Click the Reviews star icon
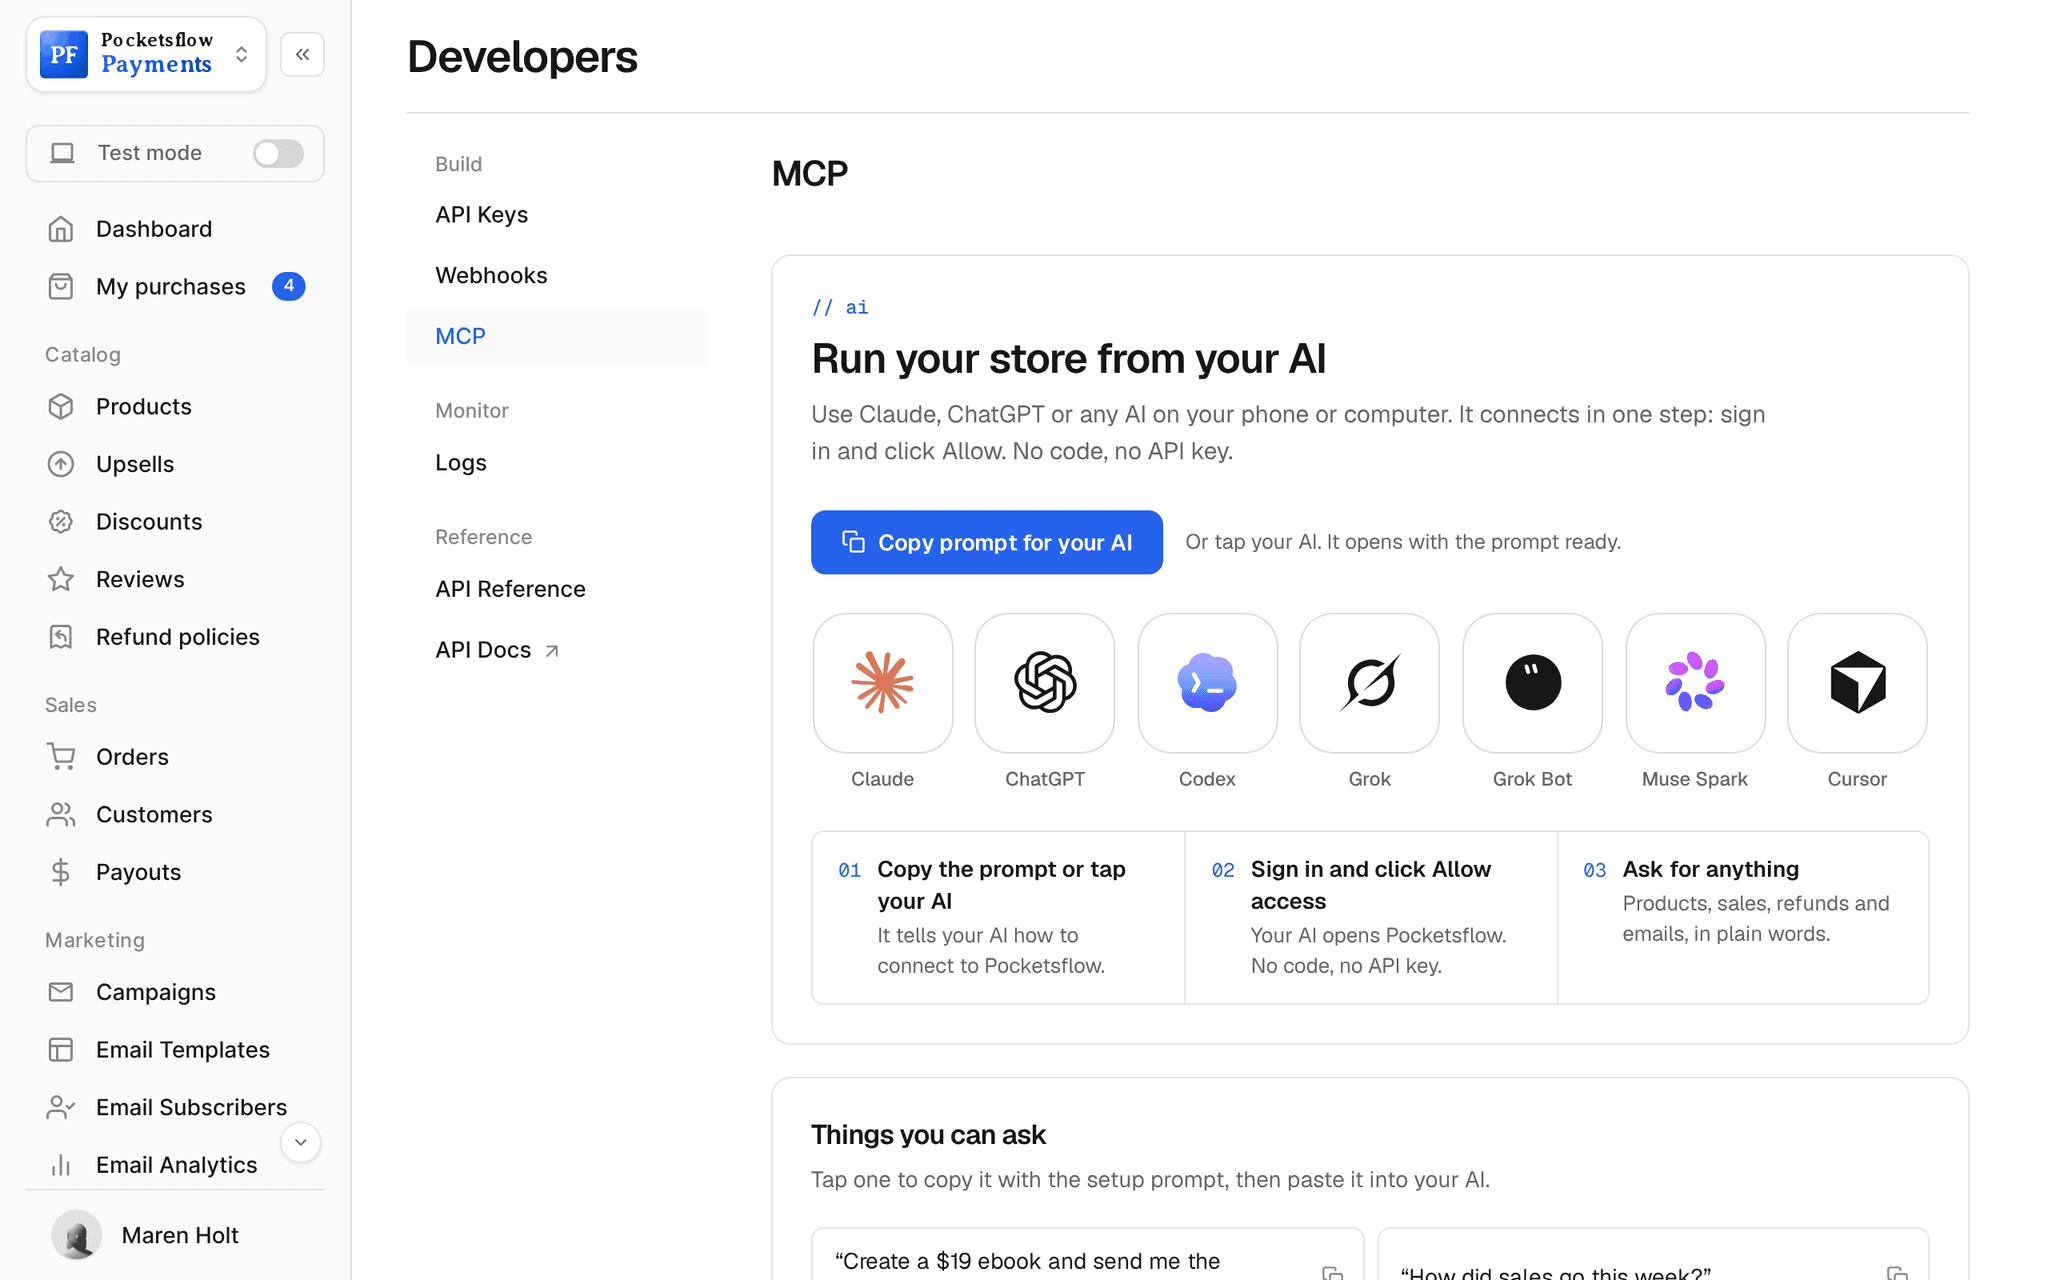Image resolution: width=2048 pixels, height=1280 pixels. (61, 579)
